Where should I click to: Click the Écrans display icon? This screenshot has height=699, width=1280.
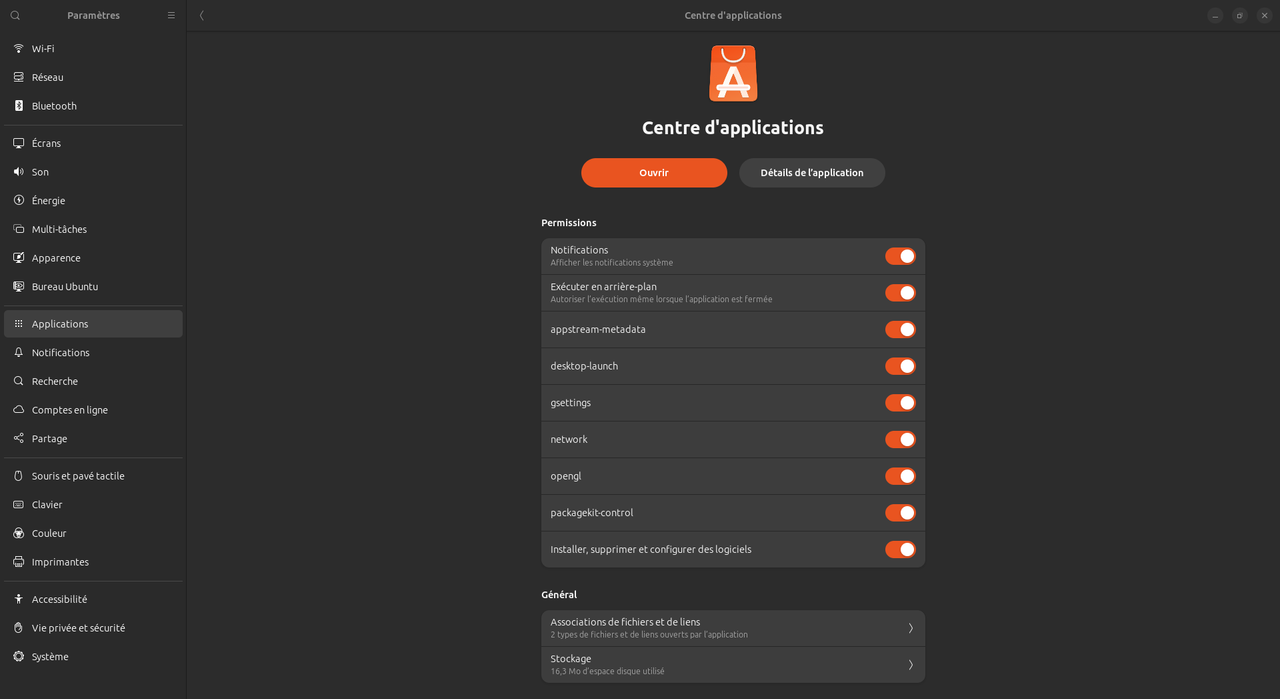point(18,143)
